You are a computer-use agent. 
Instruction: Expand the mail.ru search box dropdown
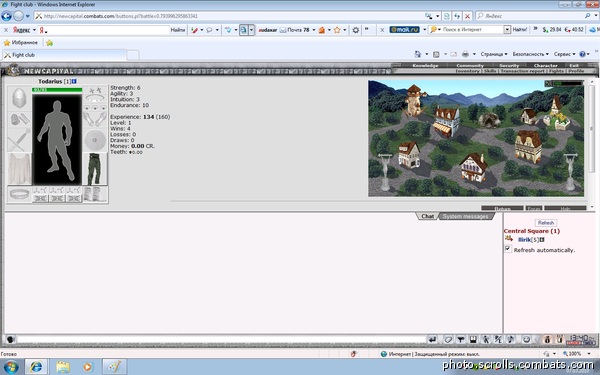click(x=507, y=29)
